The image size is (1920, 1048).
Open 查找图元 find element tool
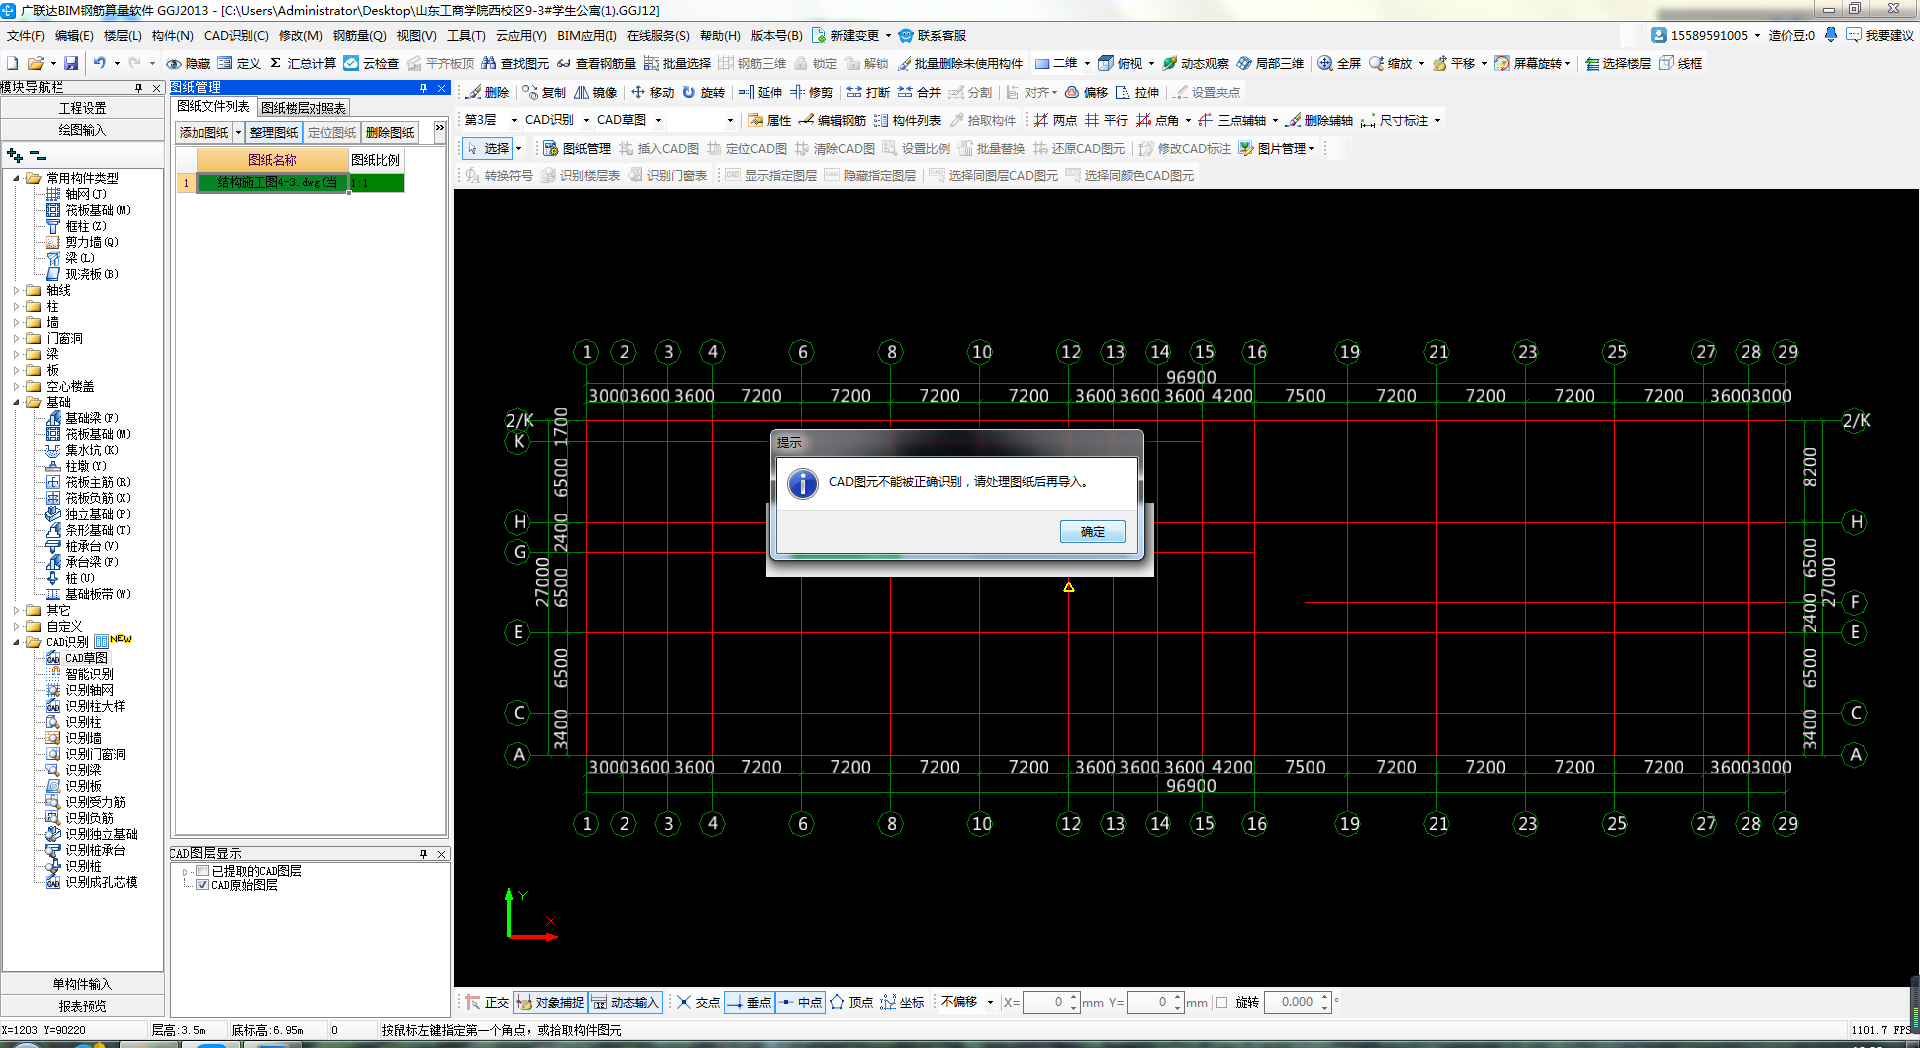coord(515,63)
